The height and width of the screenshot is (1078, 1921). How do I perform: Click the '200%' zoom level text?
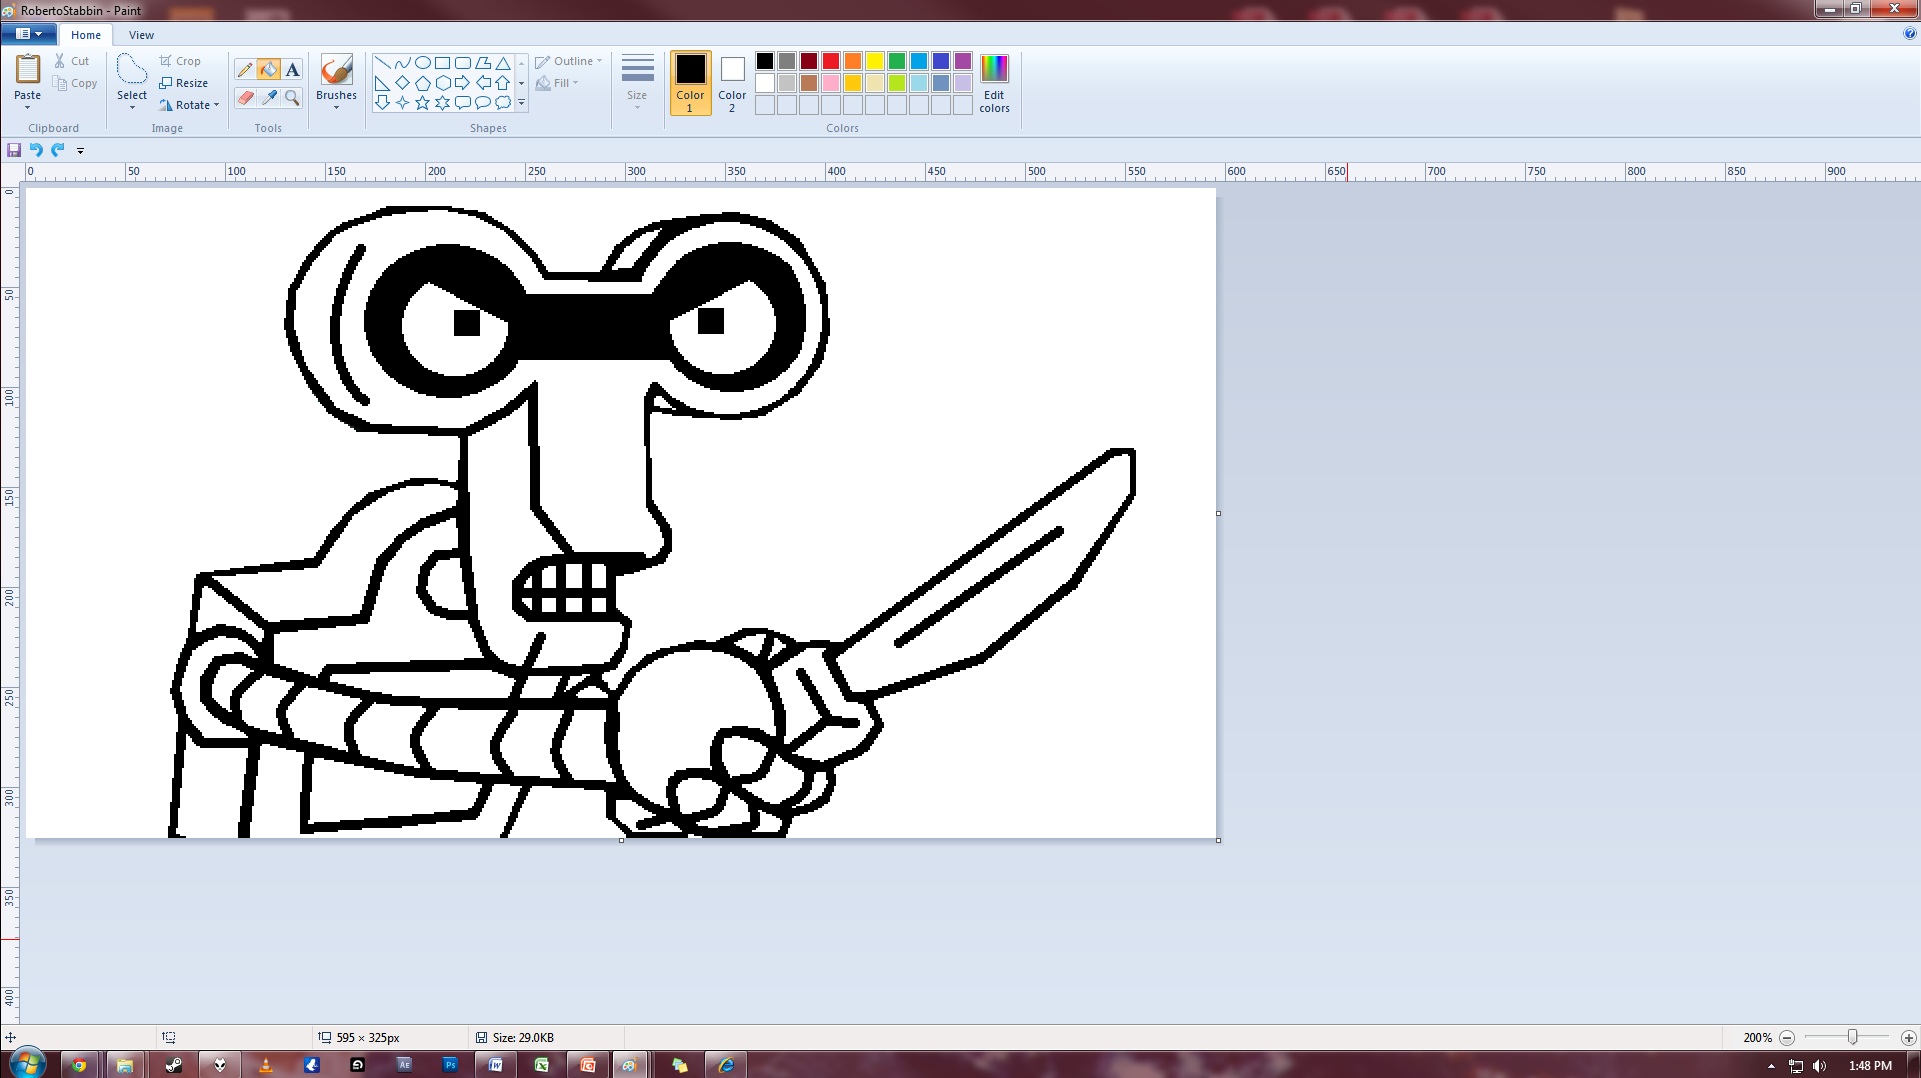coord(1757,1038)
